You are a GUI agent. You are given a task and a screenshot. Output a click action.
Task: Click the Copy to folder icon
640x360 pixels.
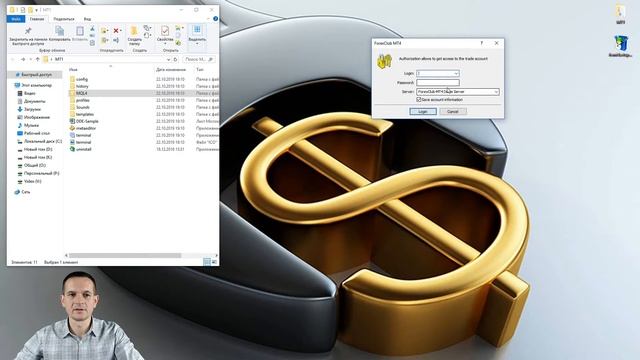pyautogui.click(x=104, y=40)
